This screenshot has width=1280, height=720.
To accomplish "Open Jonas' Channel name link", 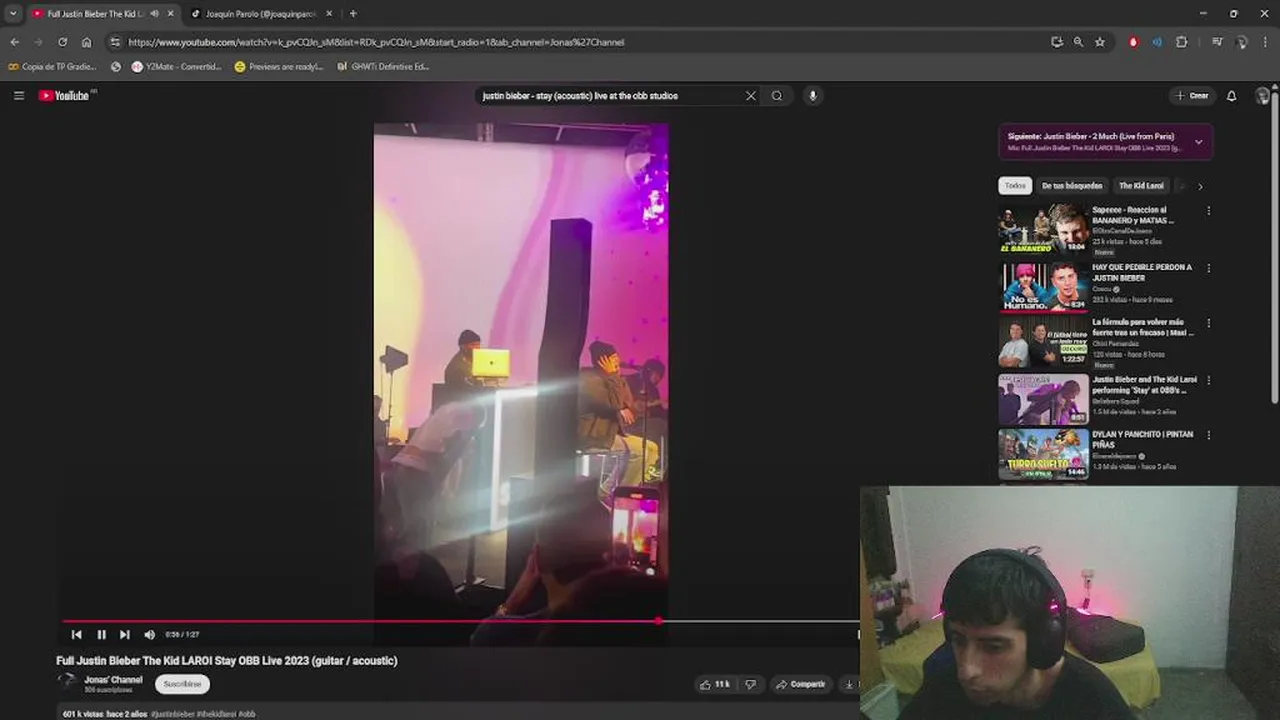I will 113,680.
